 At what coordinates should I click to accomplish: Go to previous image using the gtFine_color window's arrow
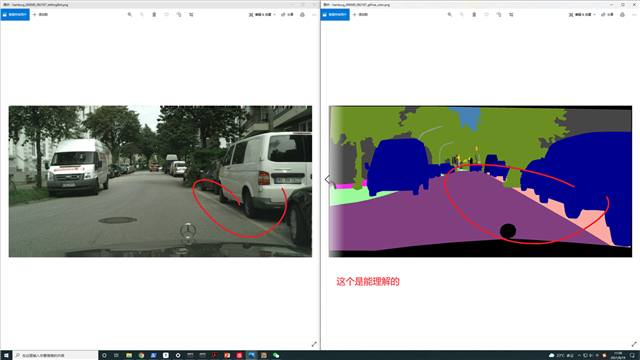327,179
